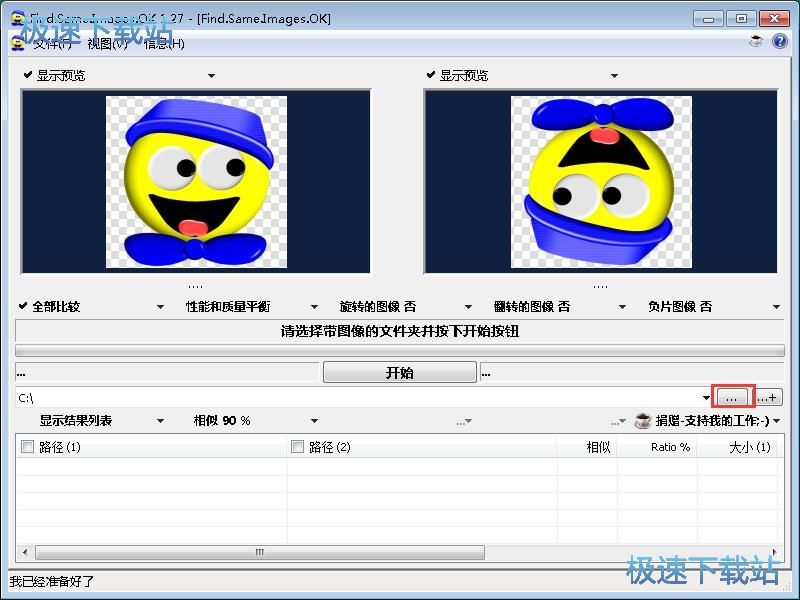This screenshot has width=800, height=600.
Task: Click the coffee cup icon in the menu bar
Action: coord(757,42)
